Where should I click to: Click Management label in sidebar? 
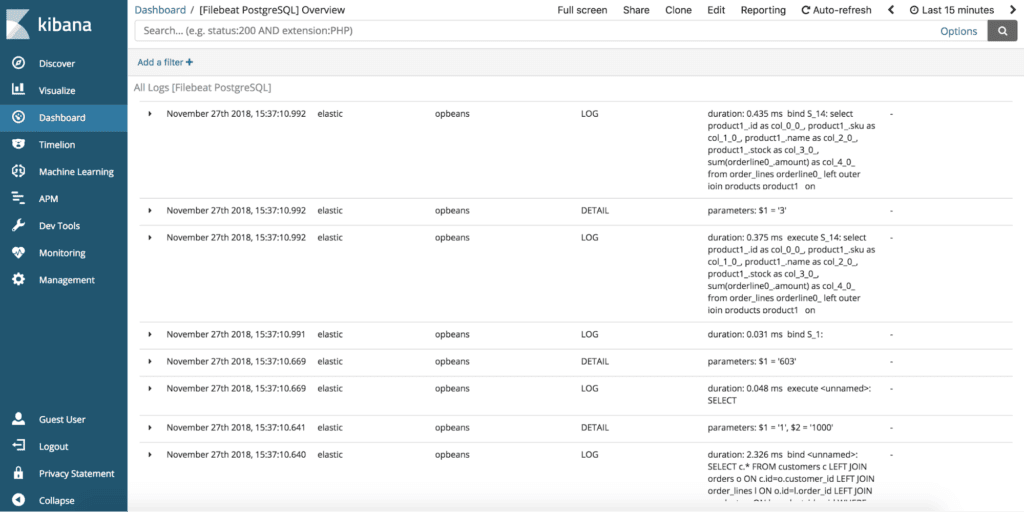pos(67,280)
